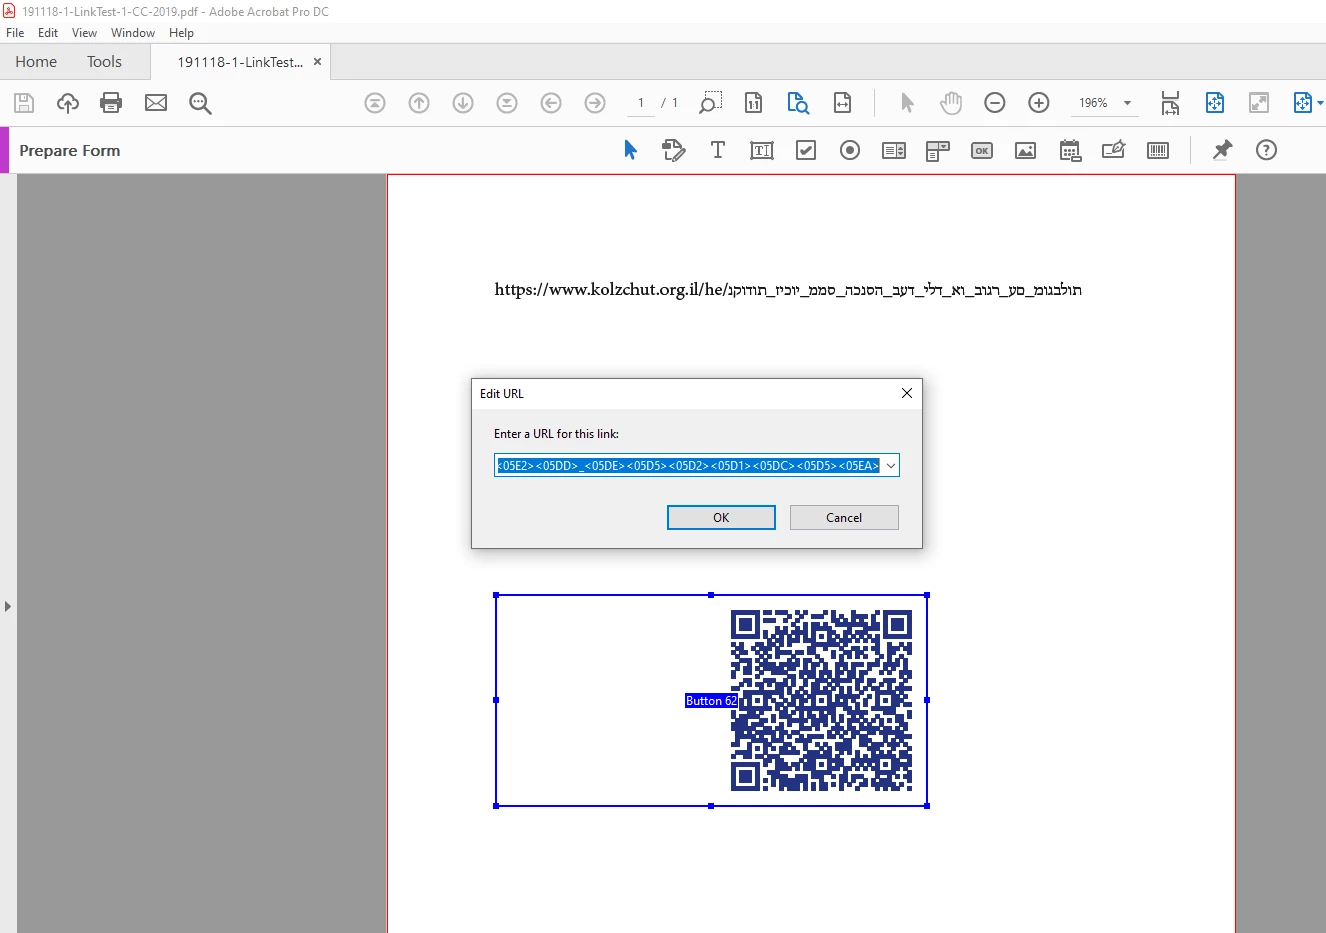Send file by email envelope icon
This screenshot has width=1326, height=933.
pos(156,103)
